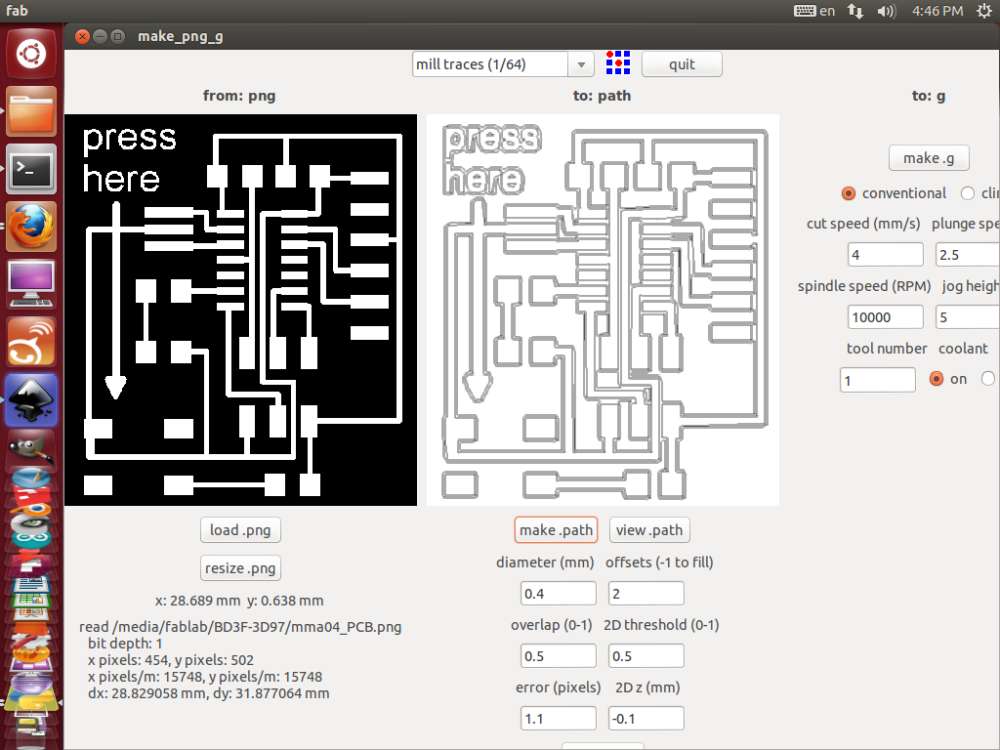Click the 2D threshold field showing 0.5
1000x750 pixels.
646,656
